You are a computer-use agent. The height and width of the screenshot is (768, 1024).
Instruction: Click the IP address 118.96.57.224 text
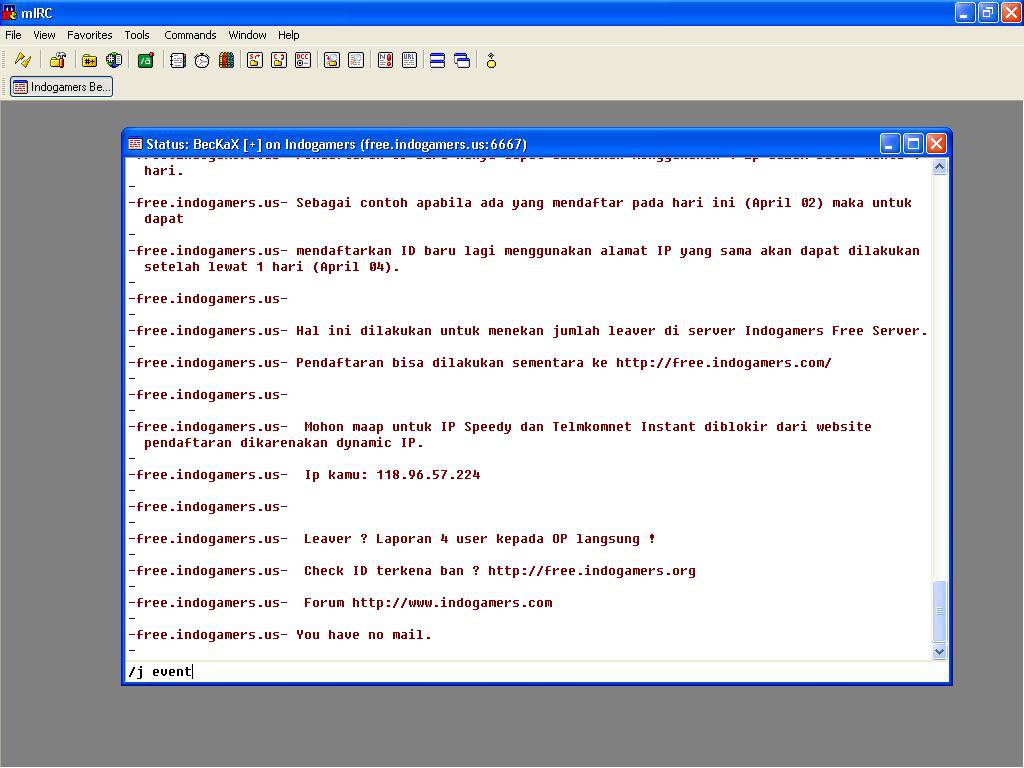[428, 475]
